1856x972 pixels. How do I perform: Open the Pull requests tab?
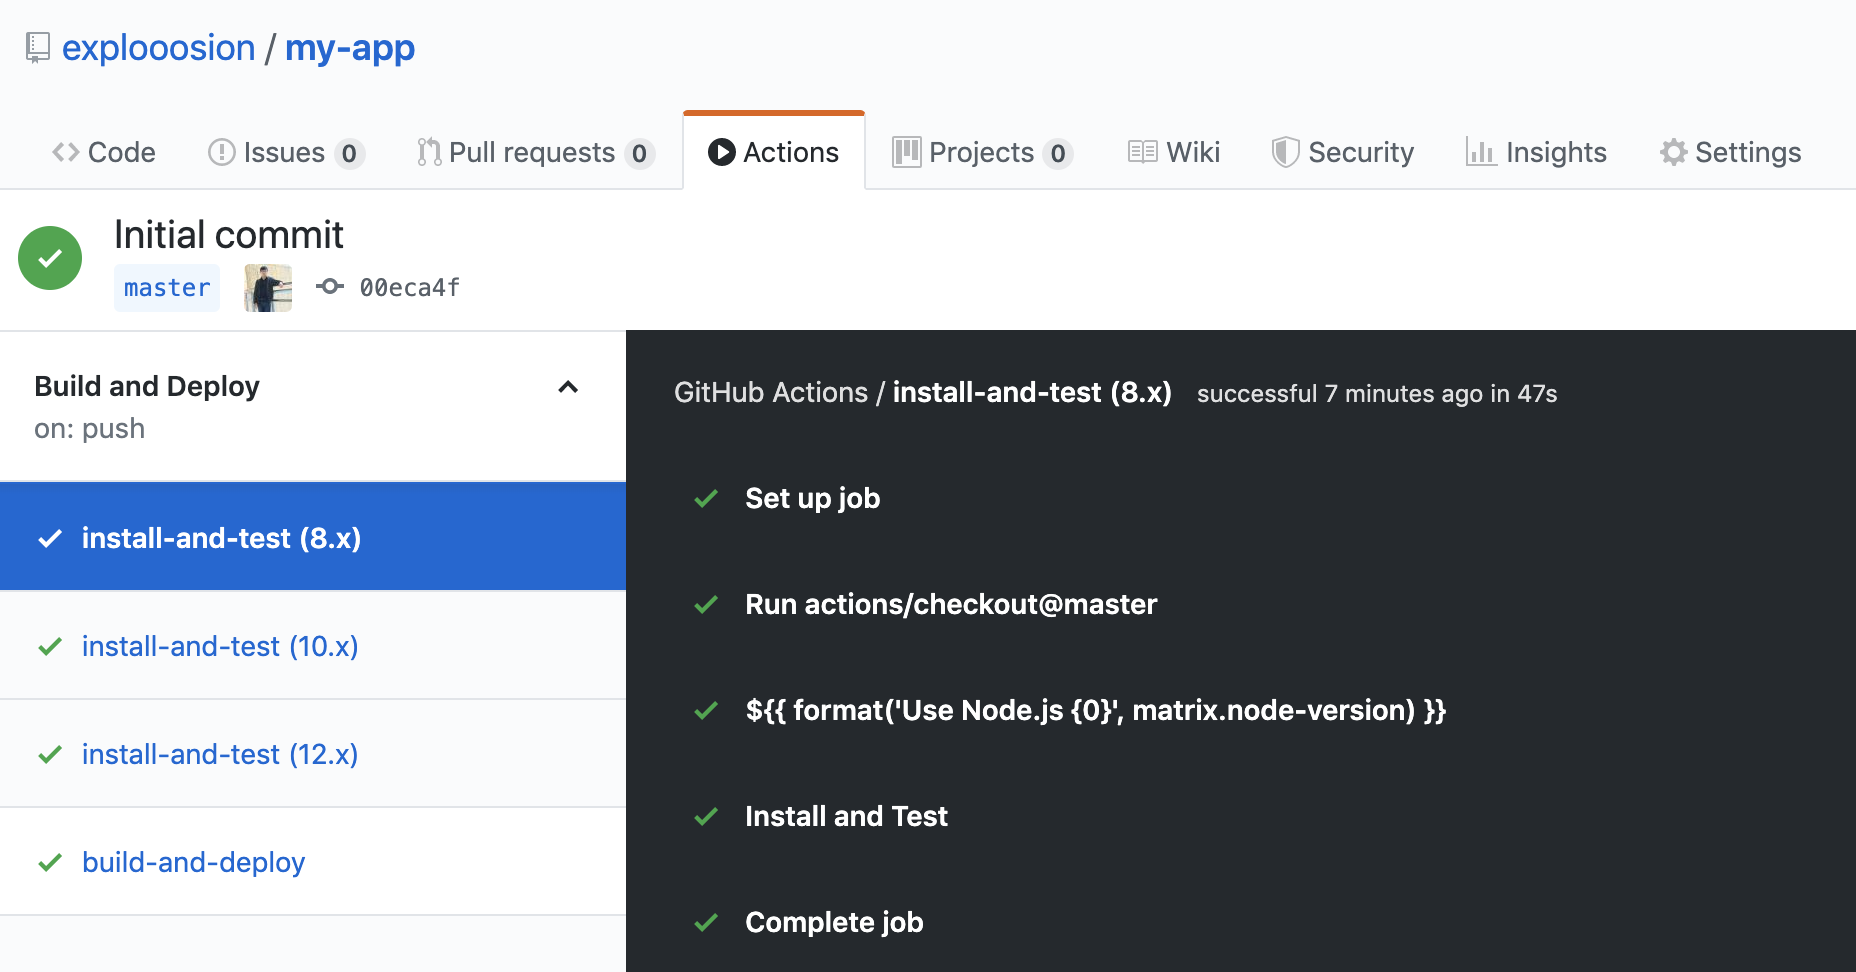(536, 152)
